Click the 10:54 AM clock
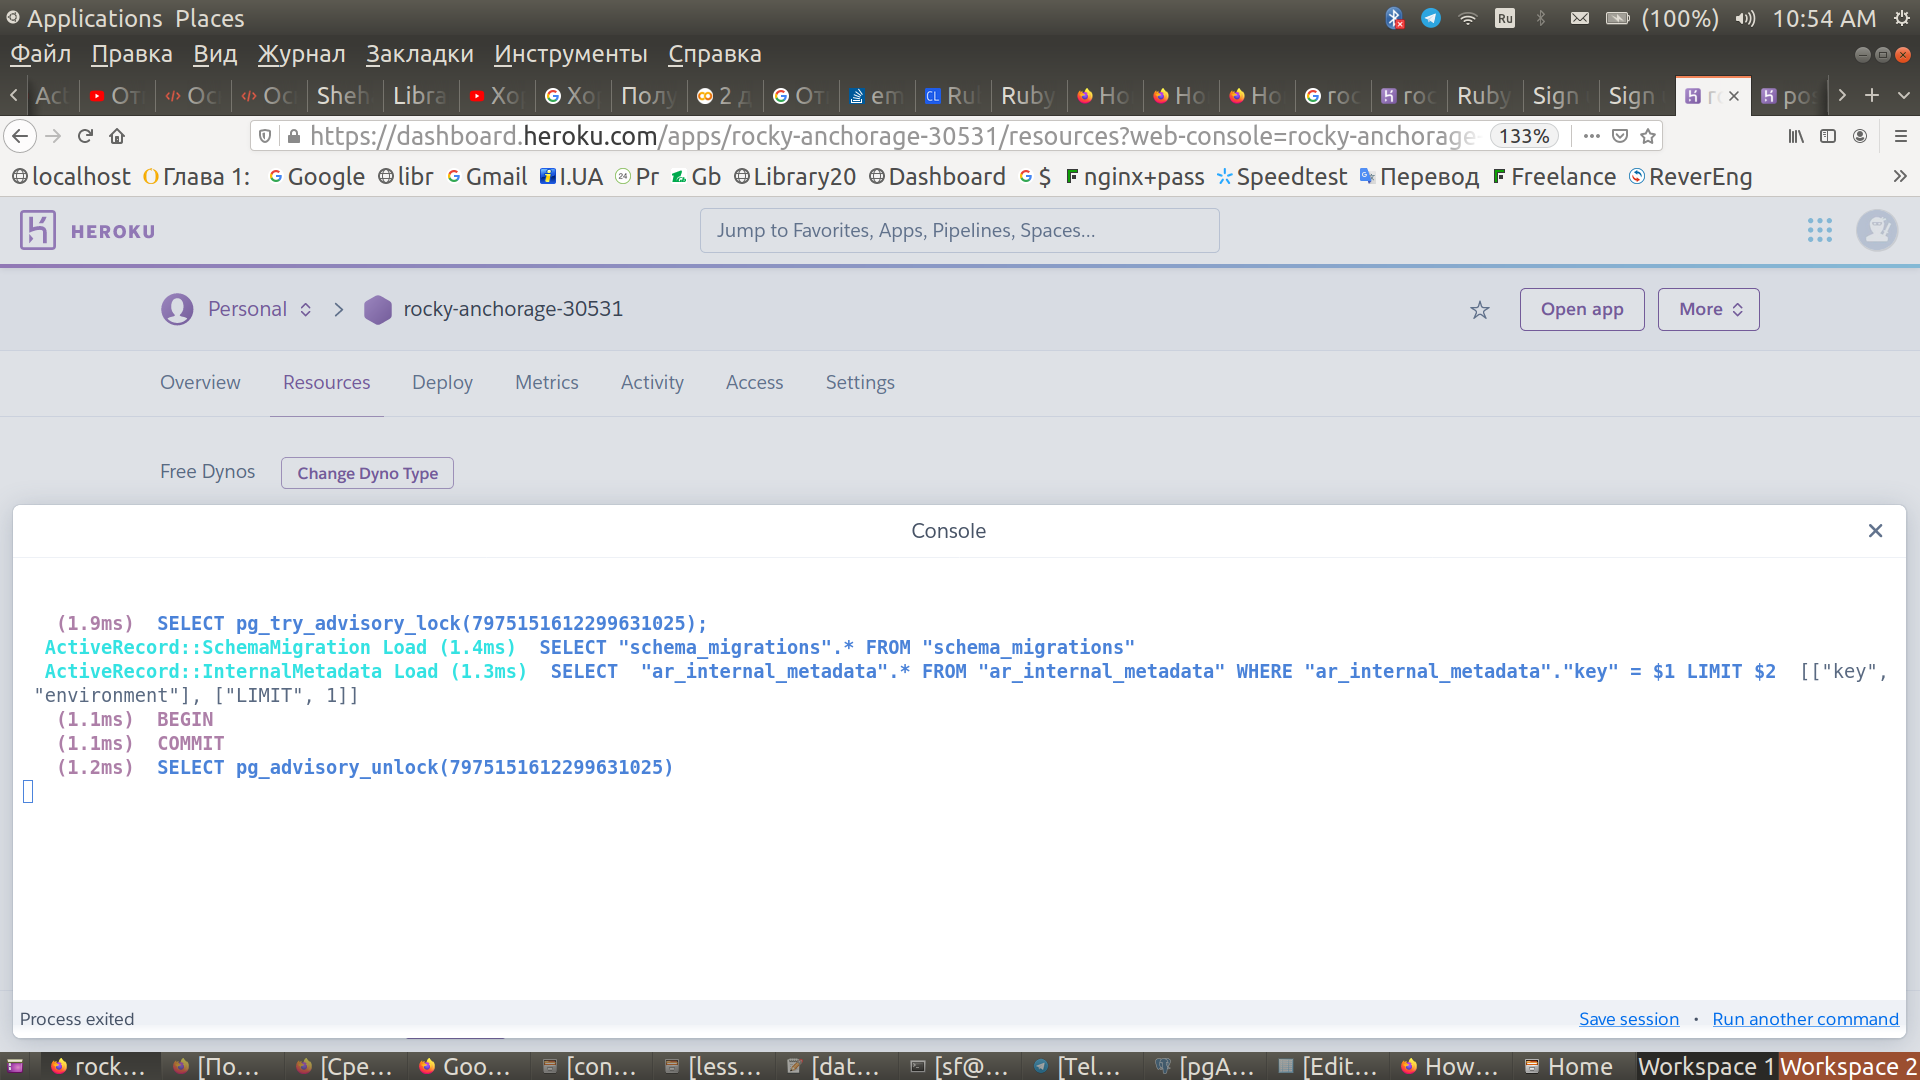Viewport: 1920px width, 1080px height. 1824,18
